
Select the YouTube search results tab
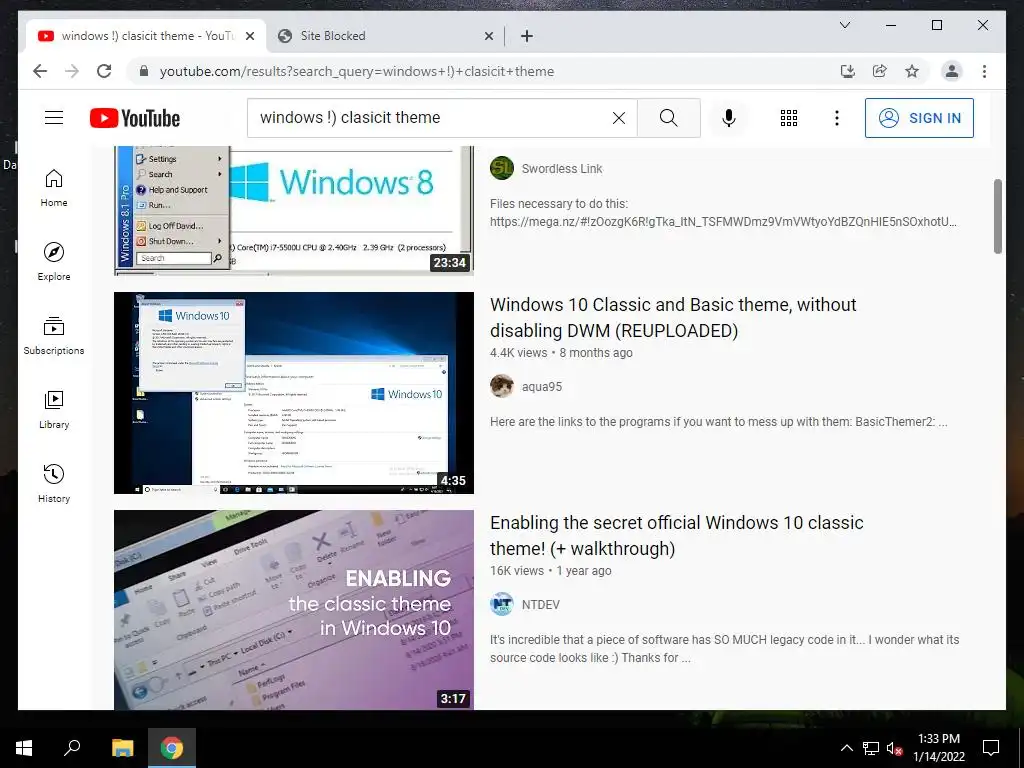[x=145, y=36]
